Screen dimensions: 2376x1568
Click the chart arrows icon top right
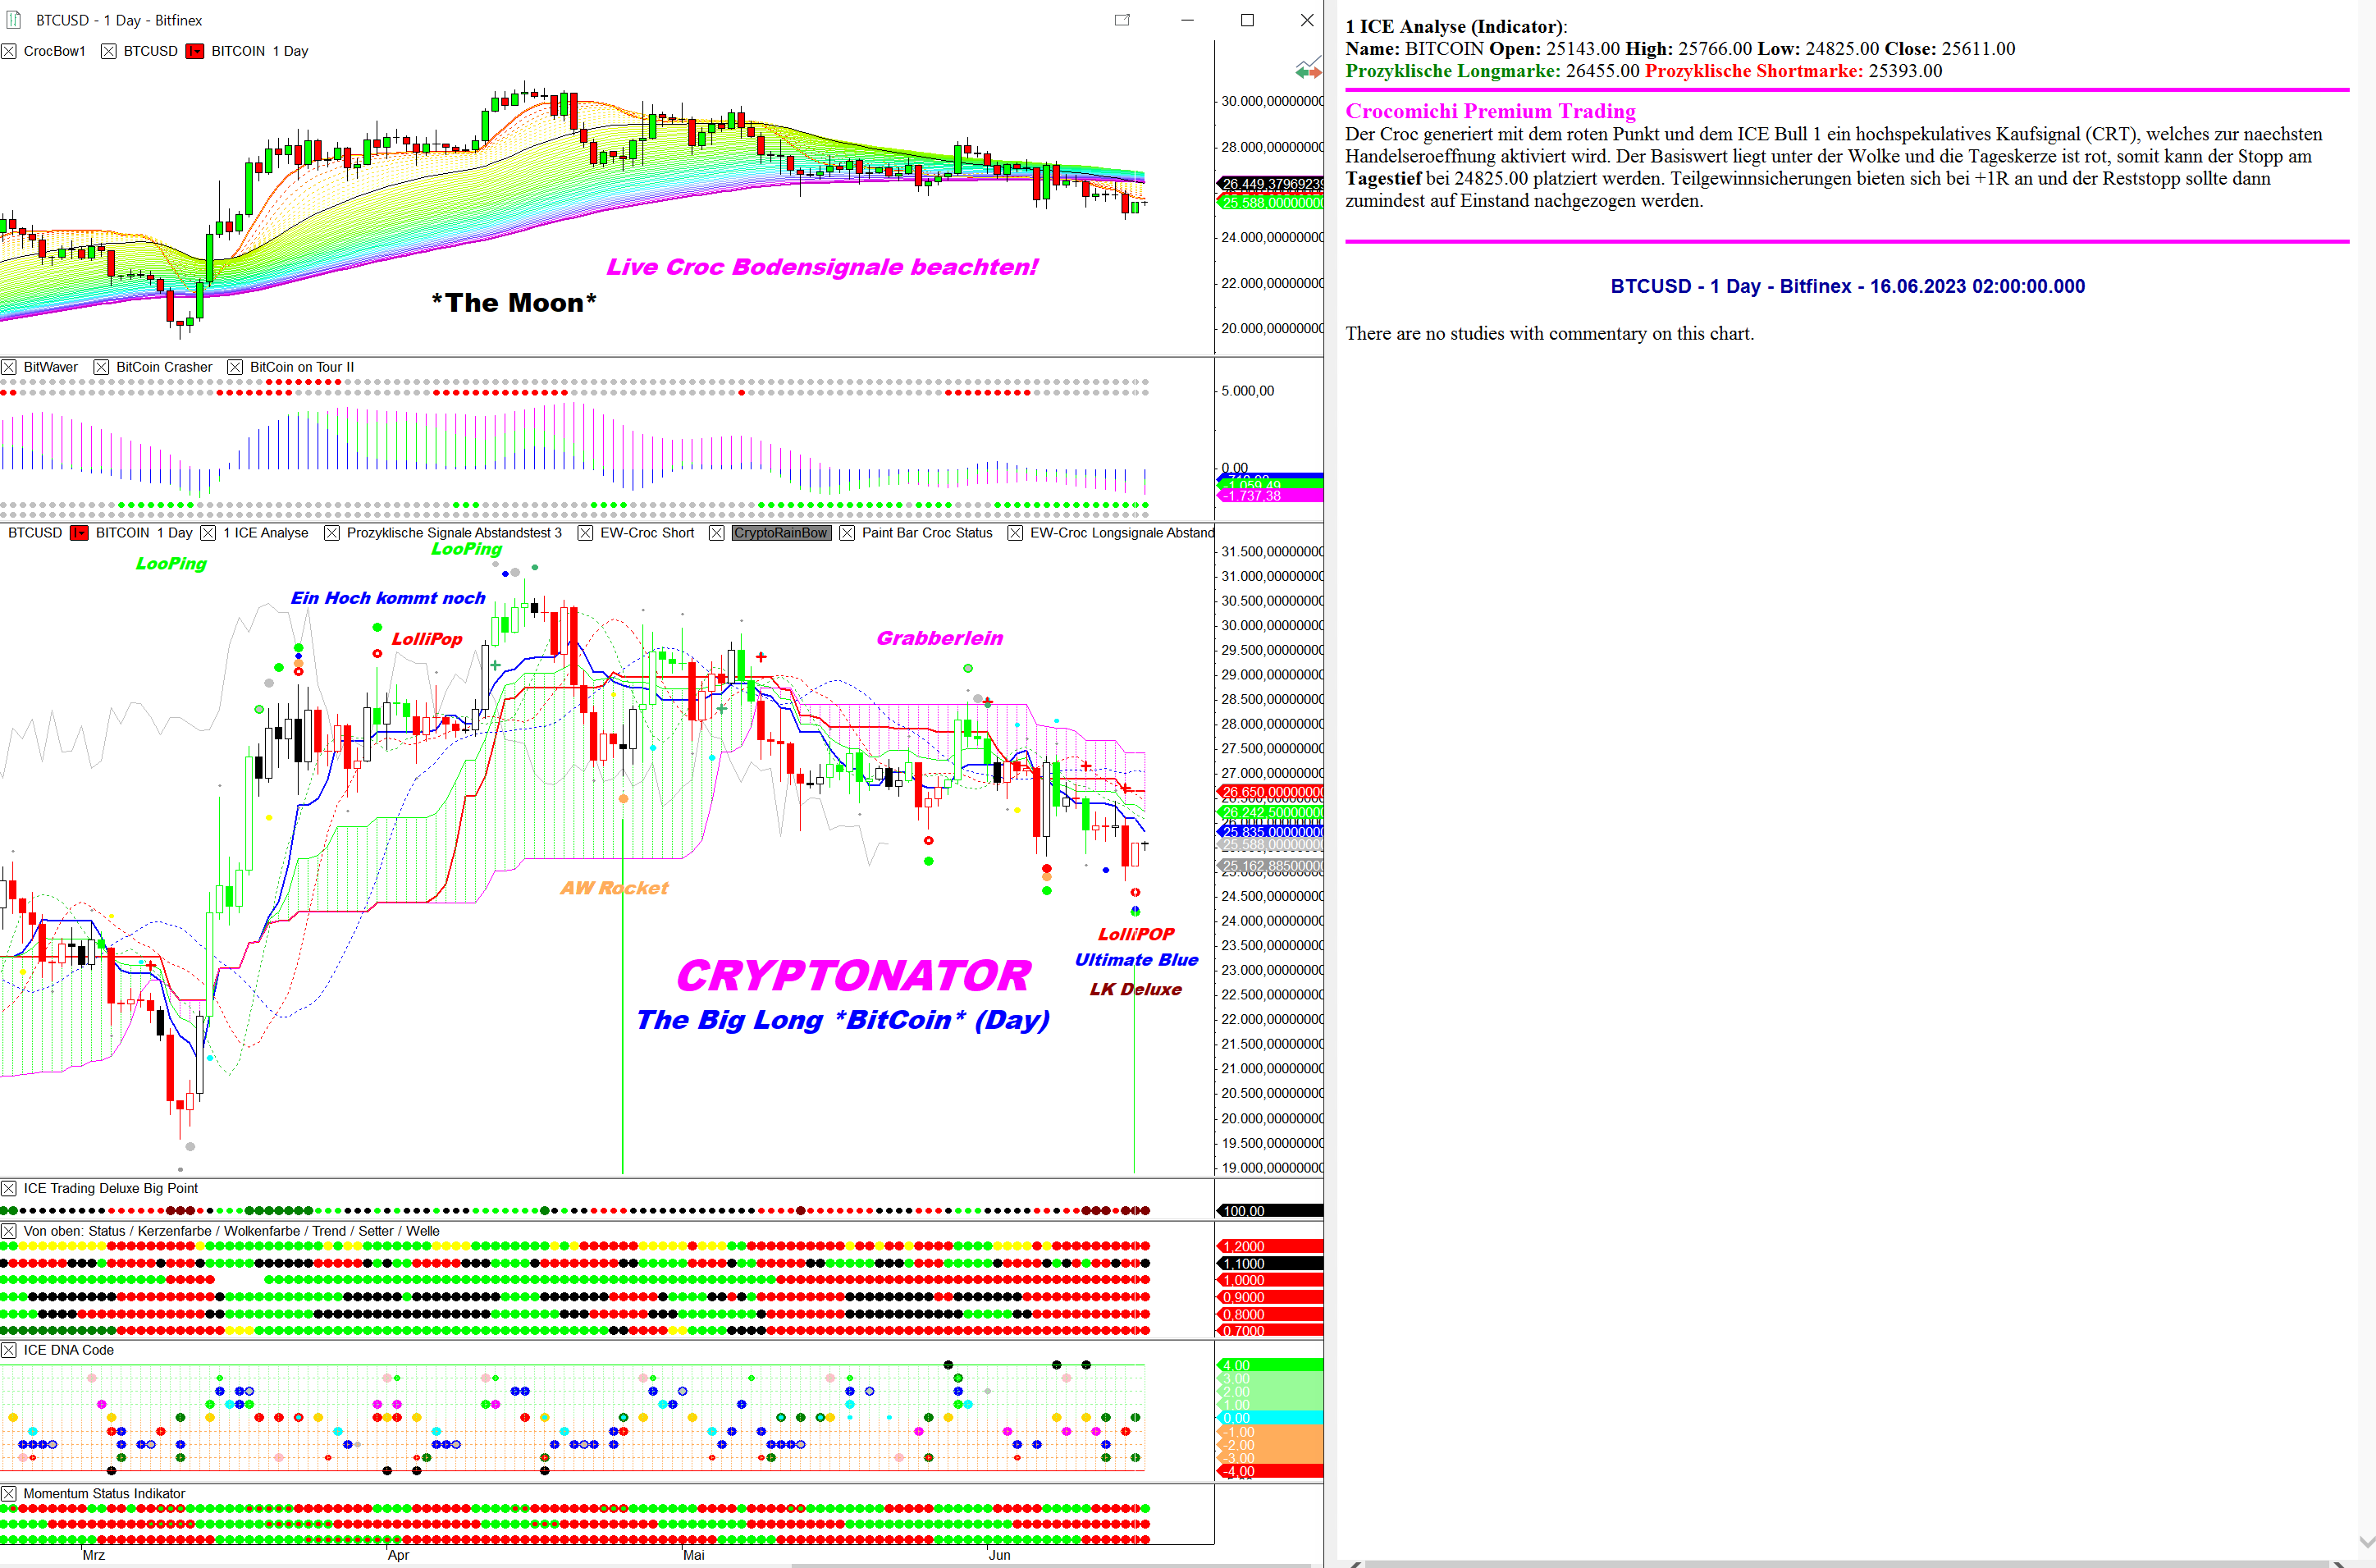pos(1307,70)
